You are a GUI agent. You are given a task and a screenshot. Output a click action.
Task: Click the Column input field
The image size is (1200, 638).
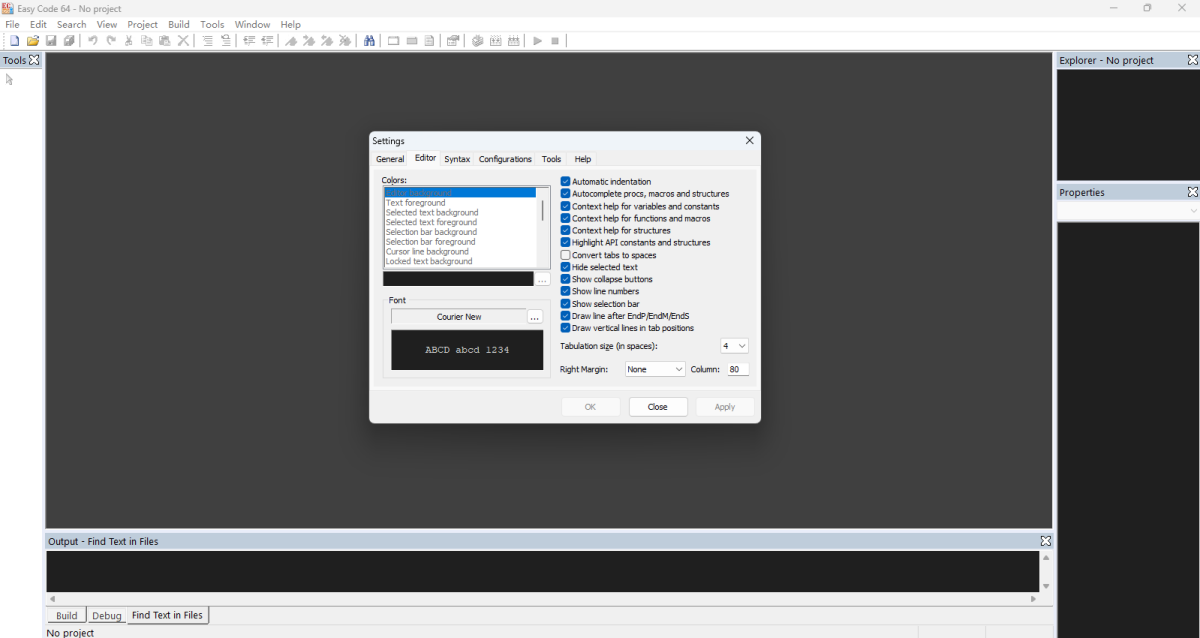pyautogui.click(x=737, y=369)
